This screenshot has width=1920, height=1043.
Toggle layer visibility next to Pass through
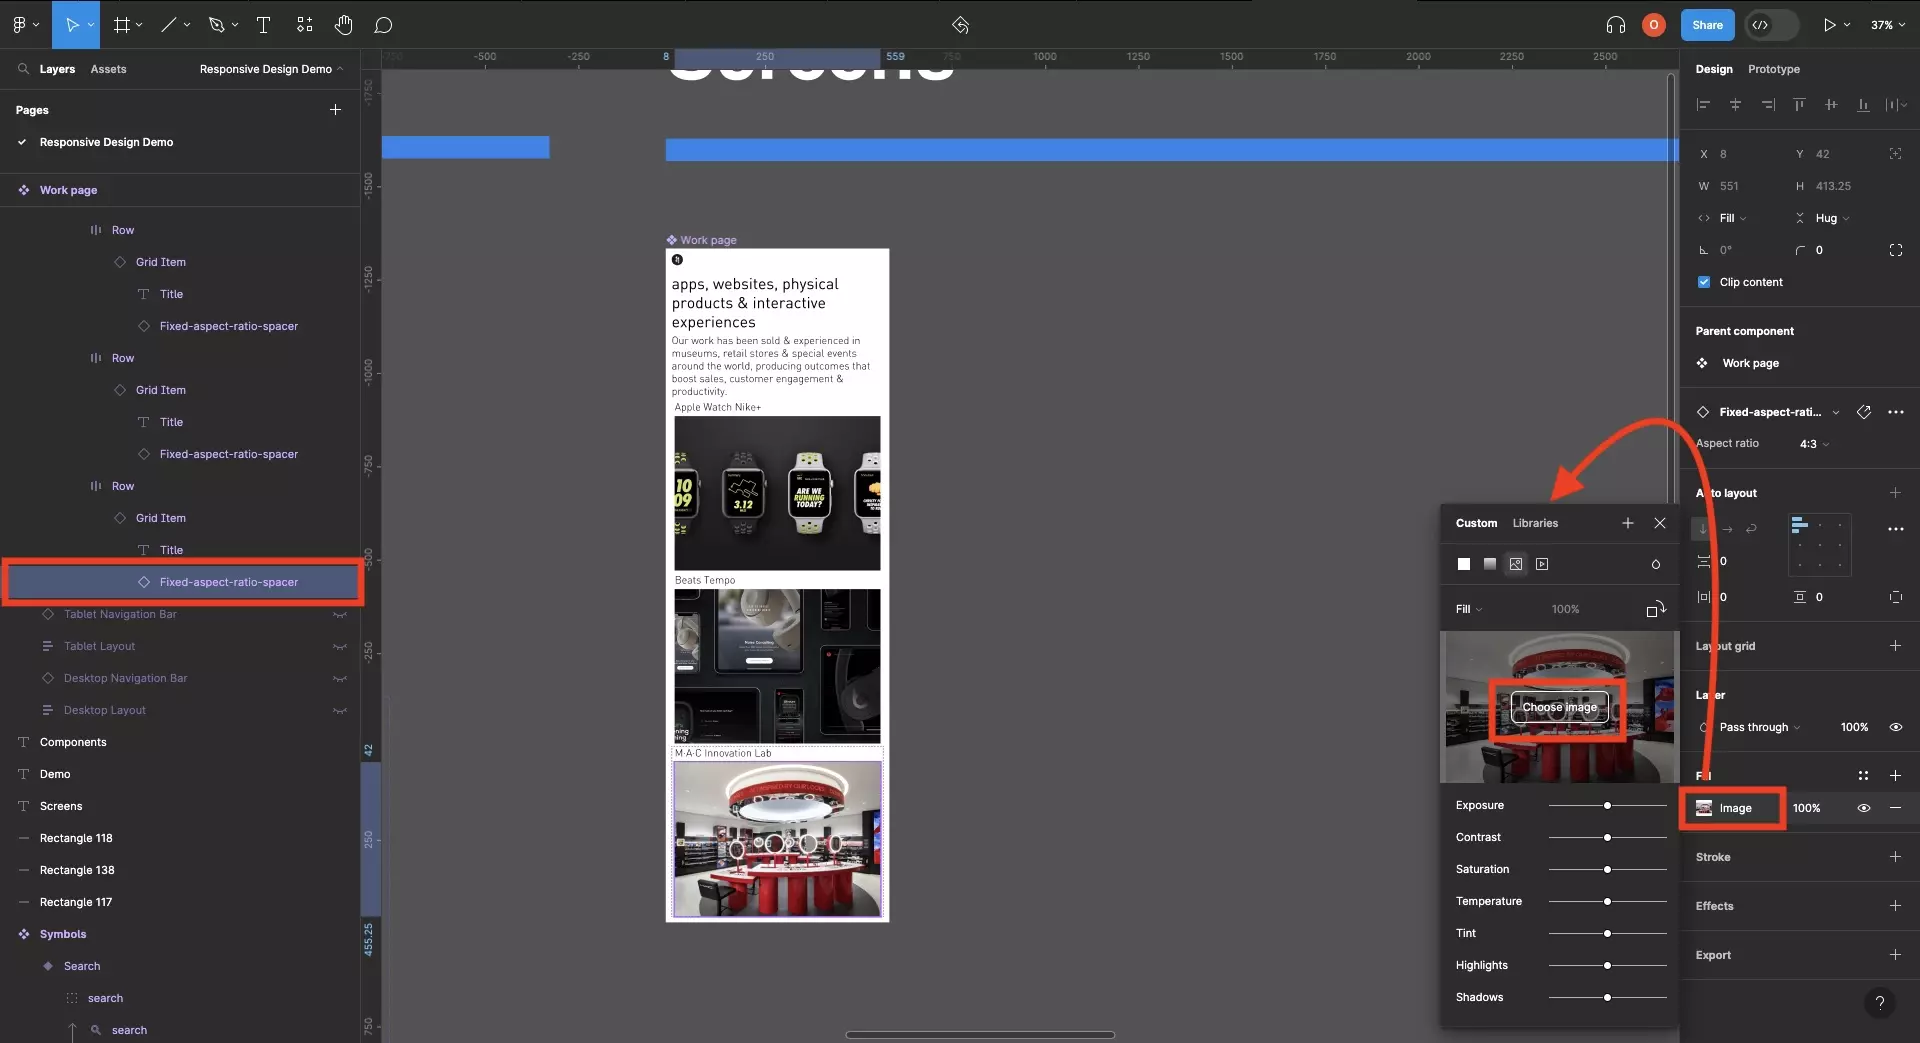click(1895, 727)
